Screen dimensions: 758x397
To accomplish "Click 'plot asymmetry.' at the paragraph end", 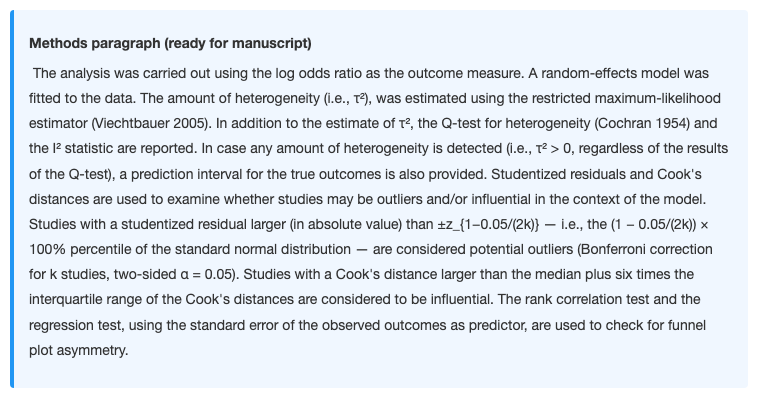I will [x=79, y=350].
